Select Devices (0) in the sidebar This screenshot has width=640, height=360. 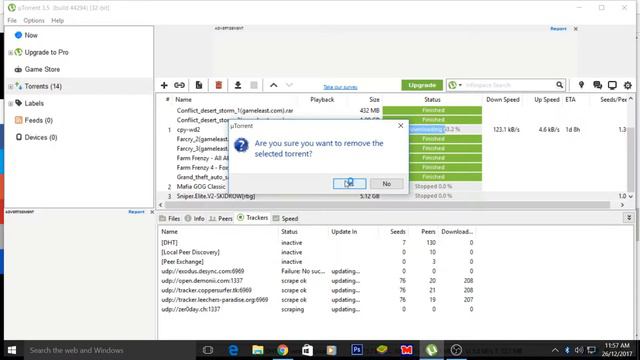click(36, 138)
